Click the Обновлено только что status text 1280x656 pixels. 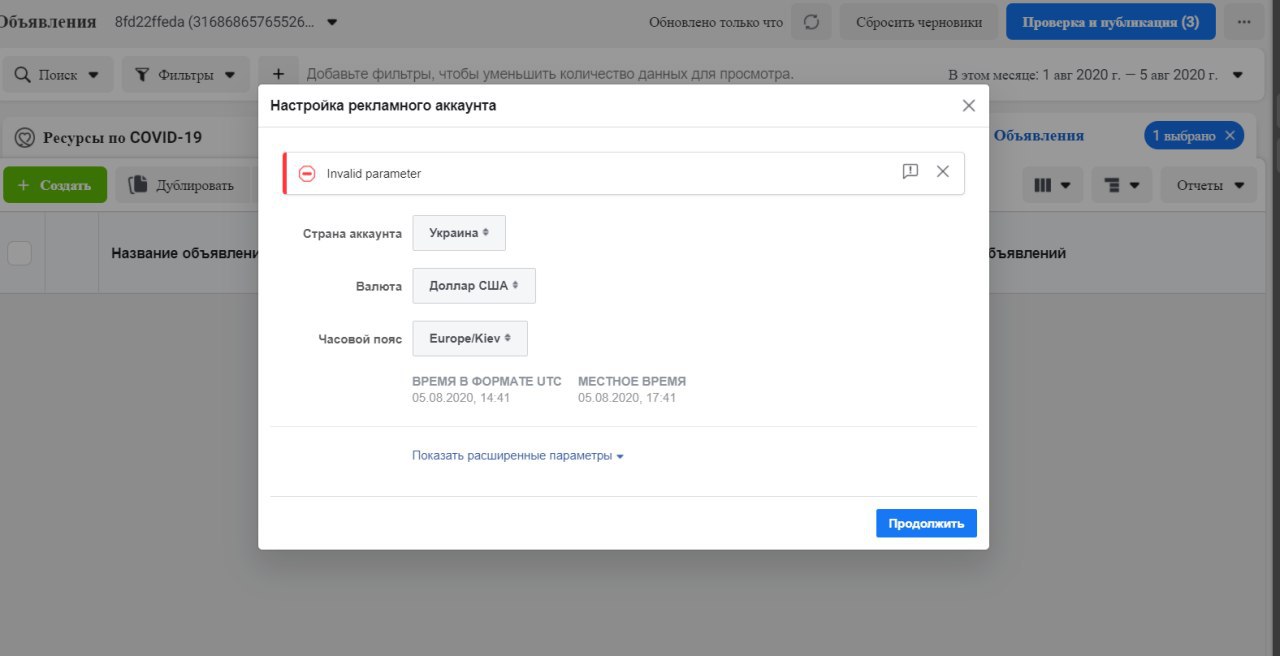click(x=716, y=22)
